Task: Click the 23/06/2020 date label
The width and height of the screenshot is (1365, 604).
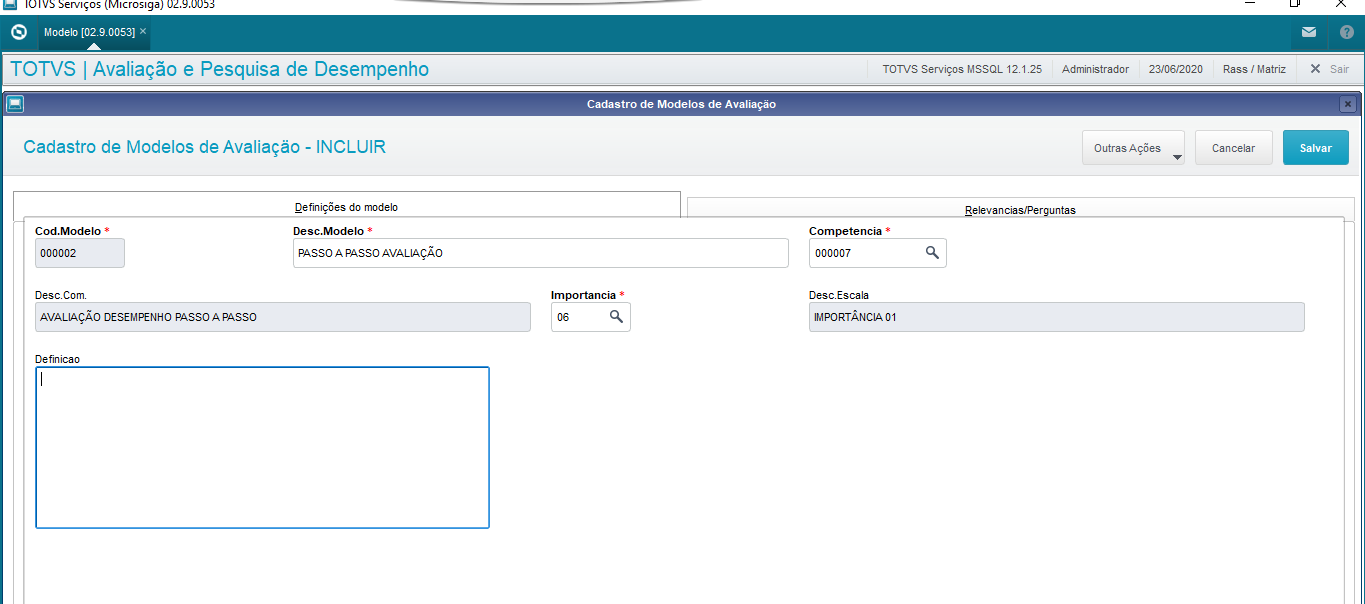Action: [1175, 69]
